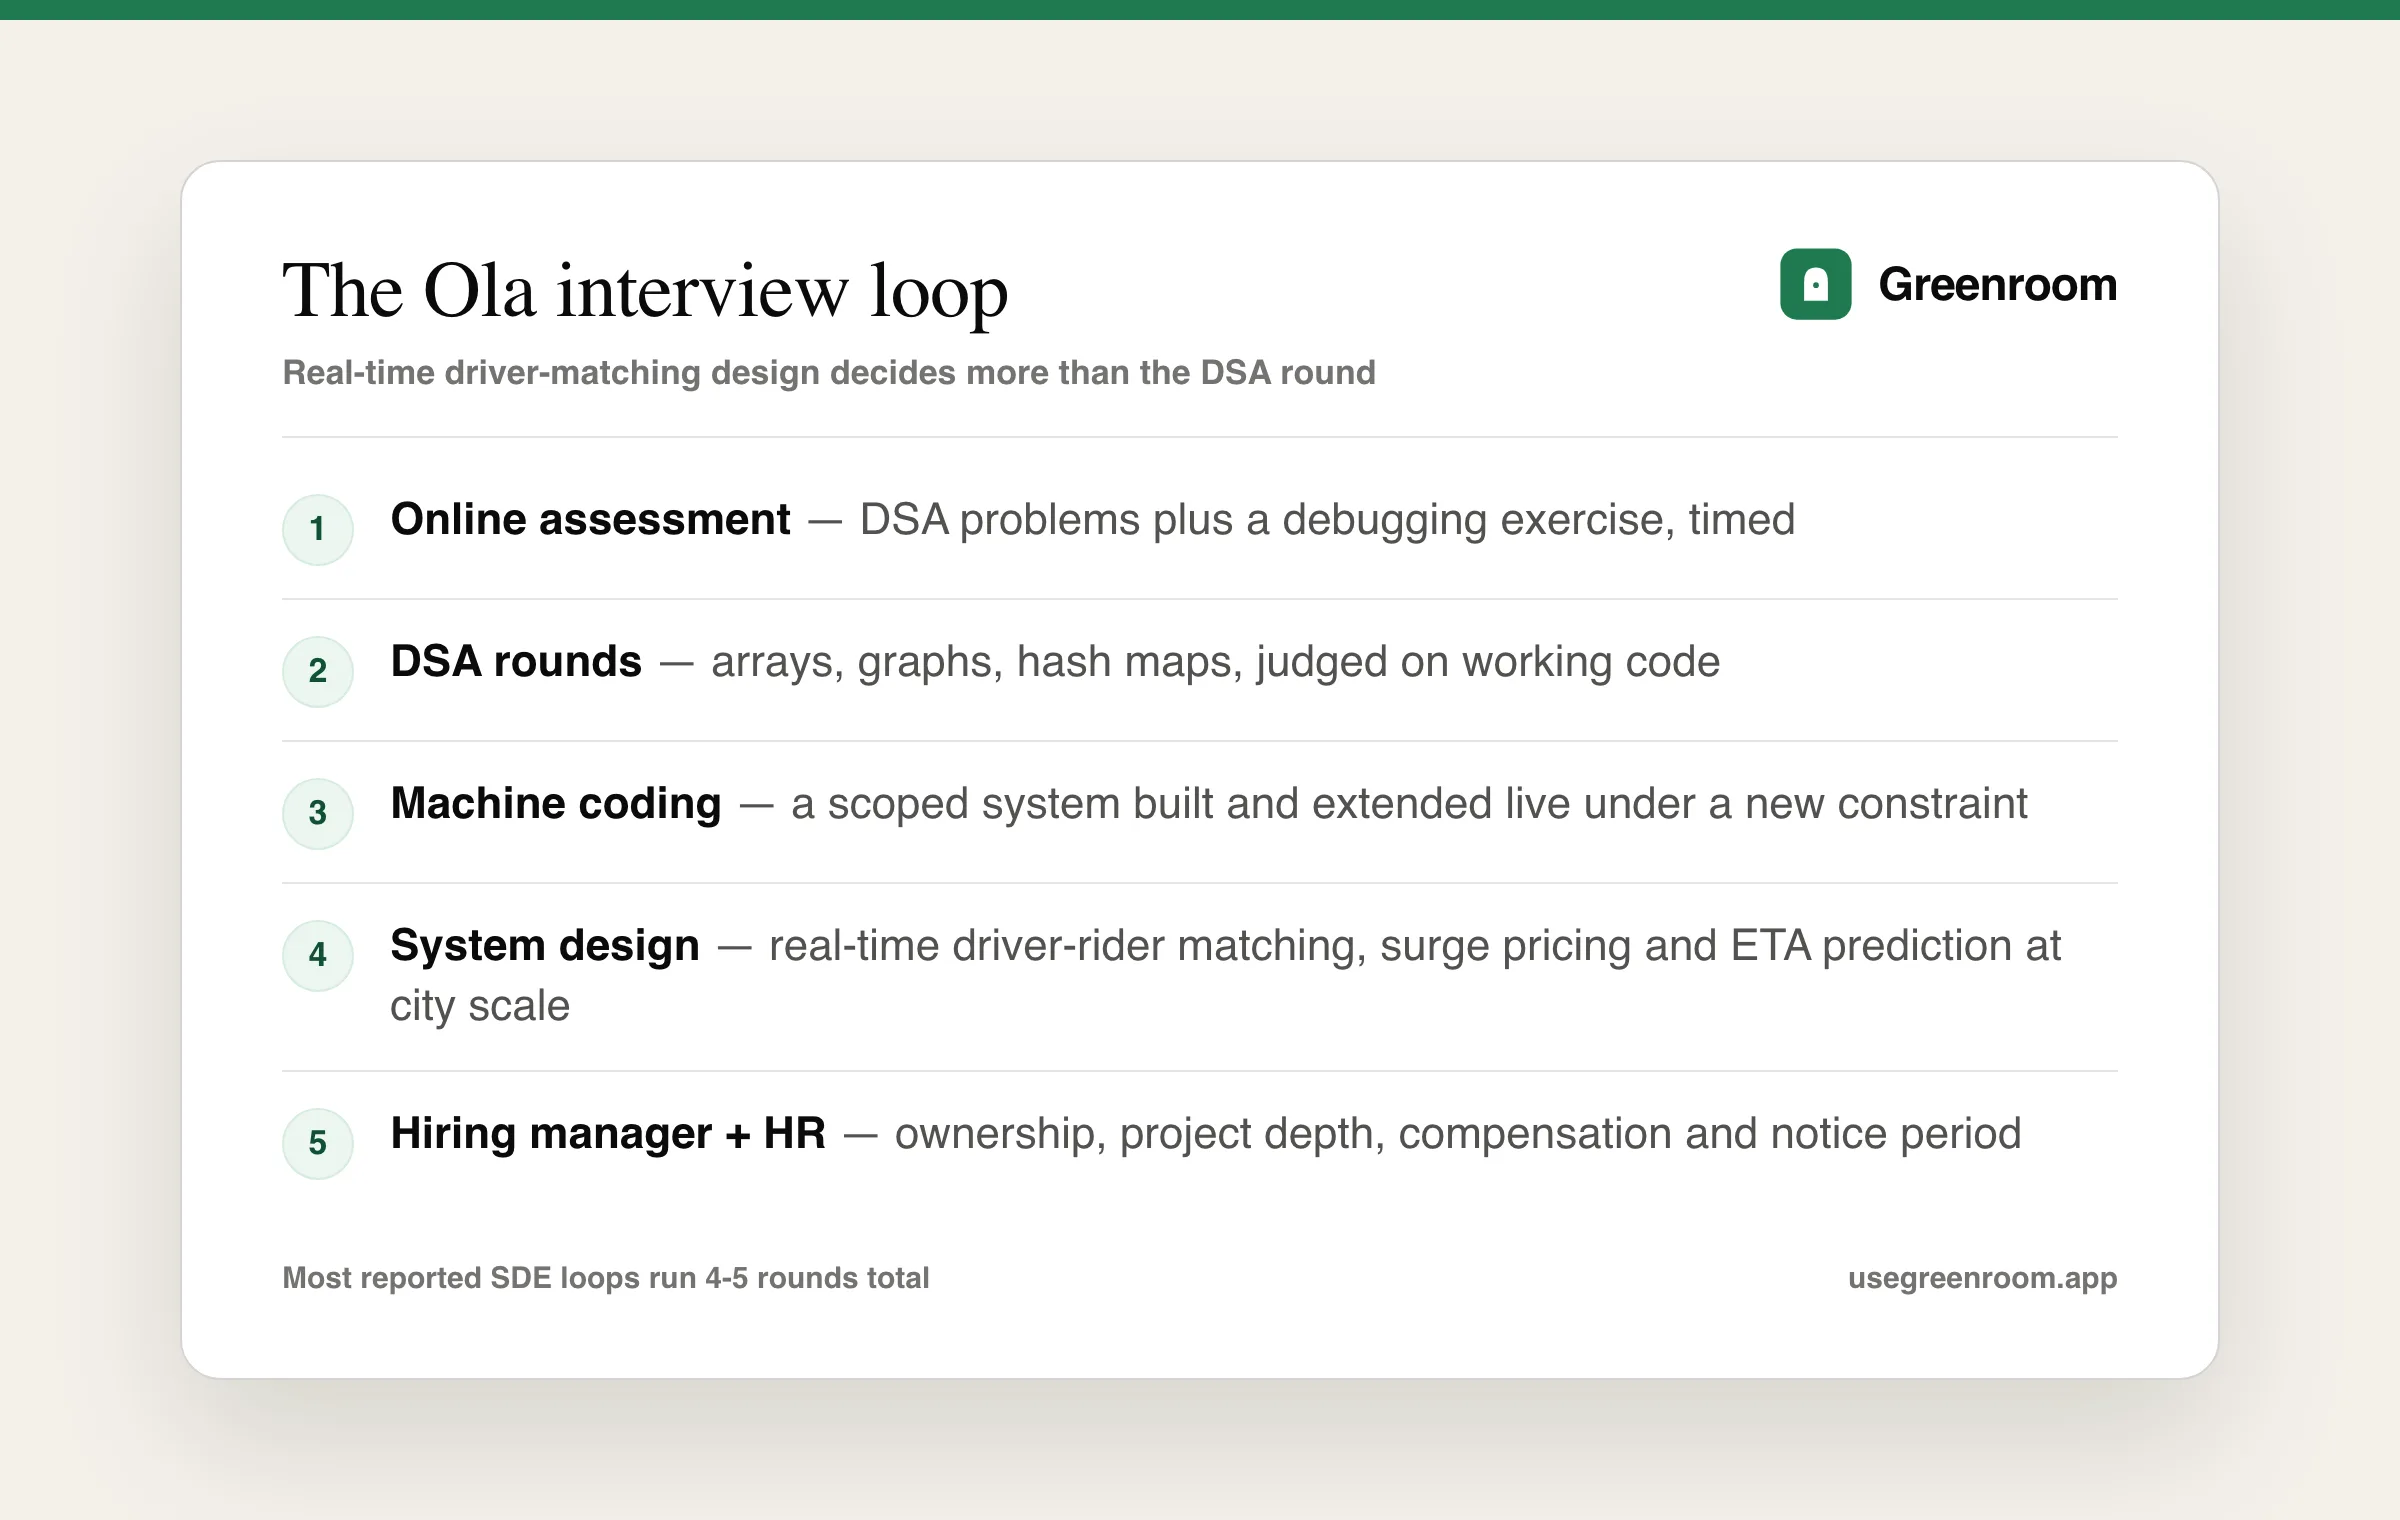The height and width of the screenshot is (1520, 2400).
Task: Open the usegreenroom.app link
Action: [1982, 1278]
